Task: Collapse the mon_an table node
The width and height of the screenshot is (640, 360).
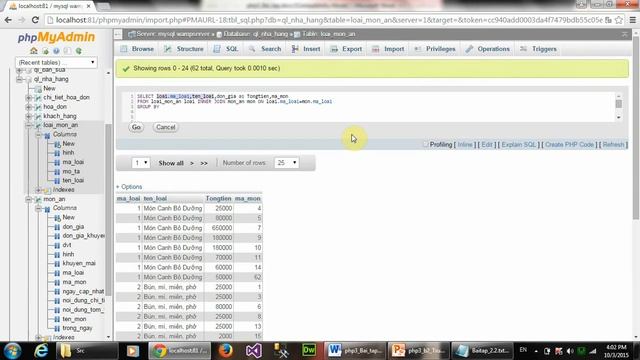Action: [x=29, y=199]
